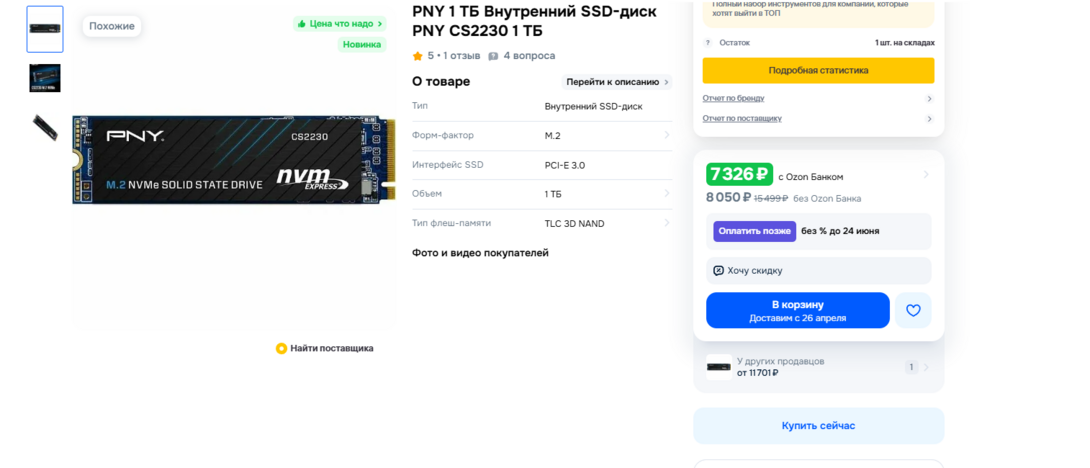Open 'Отчет по бренду' report link

point(733,98)
